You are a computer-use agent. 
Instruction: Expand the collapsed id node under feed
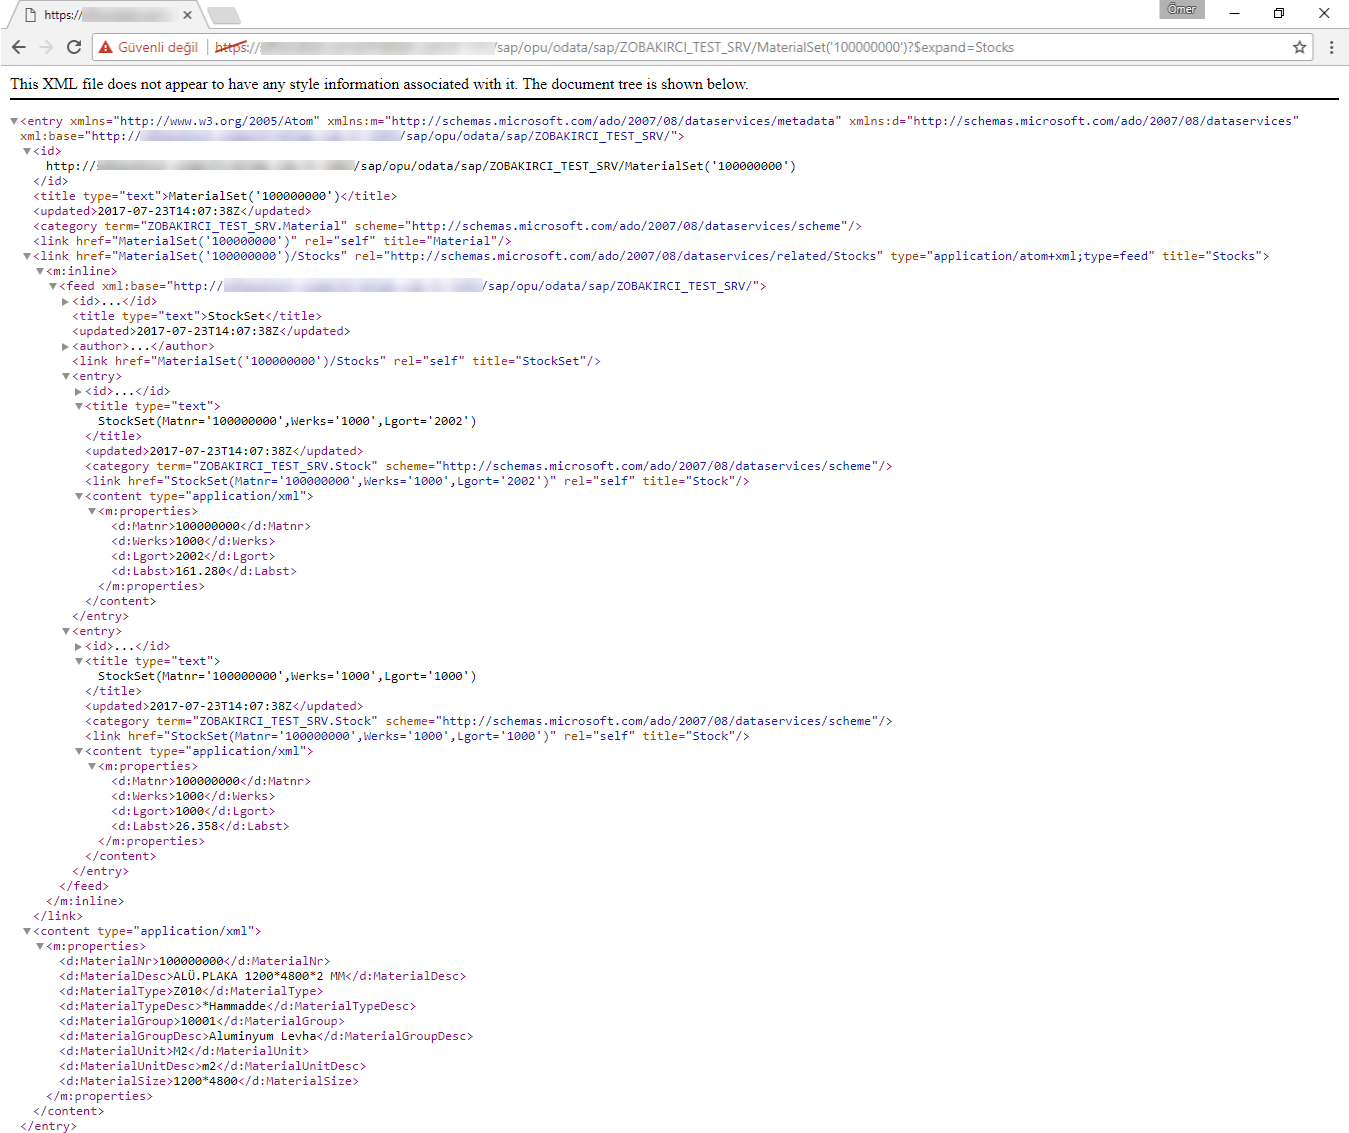tap(66, 301)
